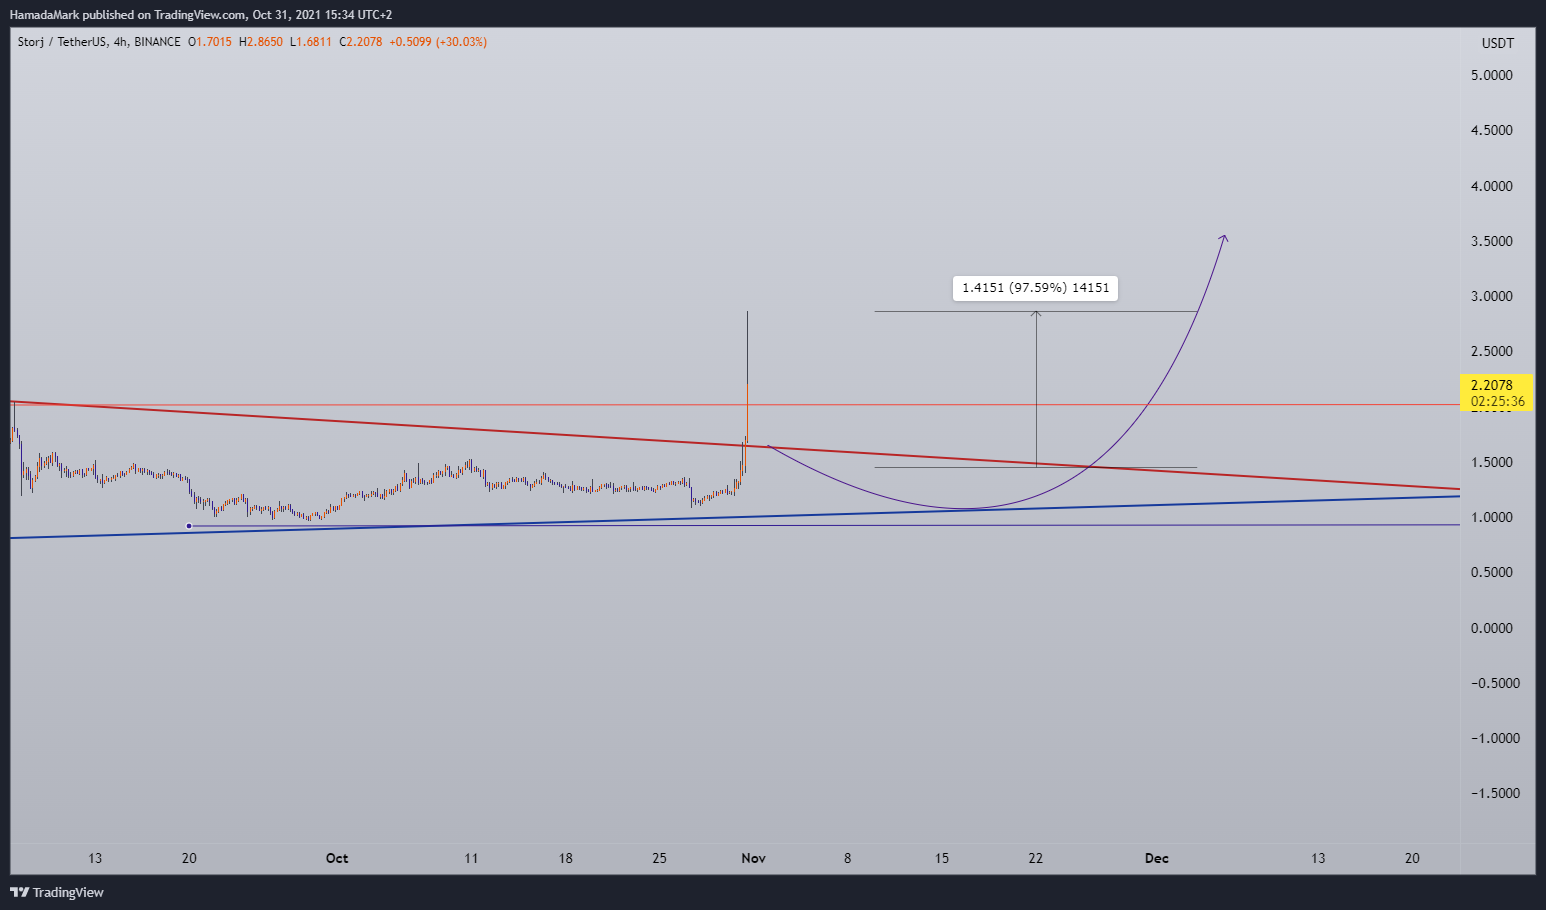Click the 5.0000 price axis label

pyautogui.click(x=1491, y=75)
